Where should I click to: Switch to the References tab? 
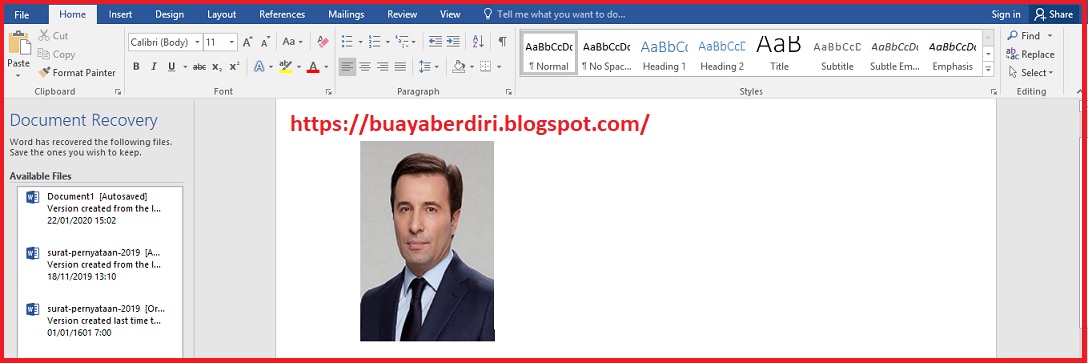tap(282, 14)
